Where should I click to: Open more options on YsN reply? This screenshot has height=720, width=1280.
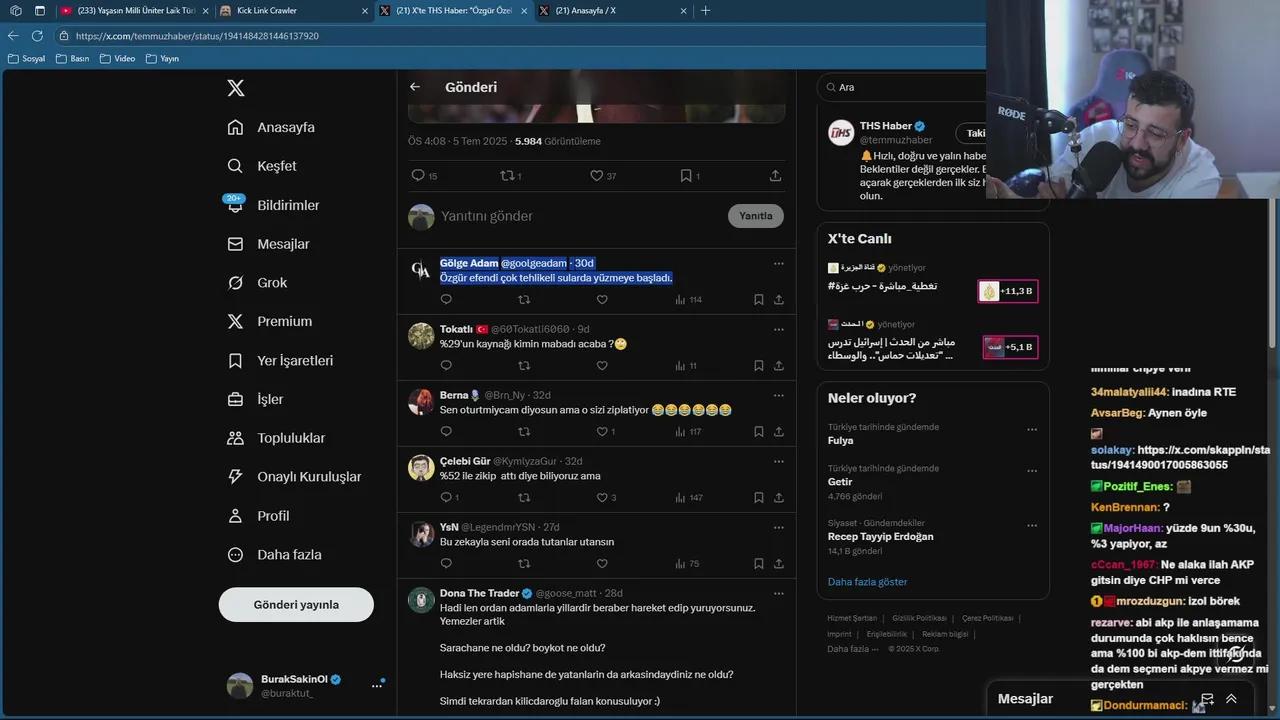click(778, 528)
